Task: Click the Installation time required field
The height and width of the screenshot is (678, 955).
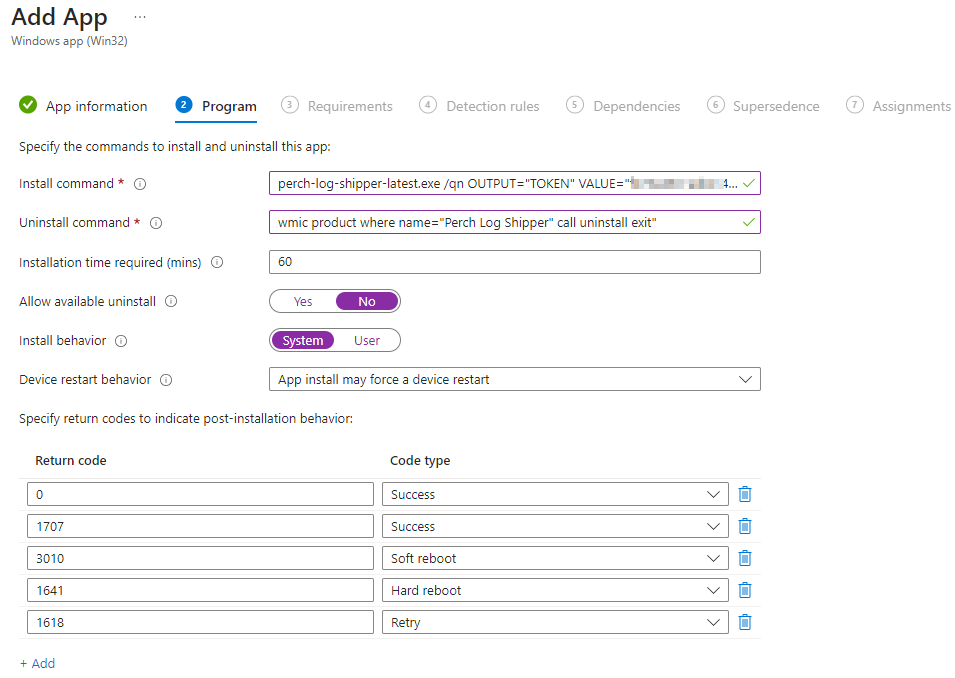Action: 514,262
